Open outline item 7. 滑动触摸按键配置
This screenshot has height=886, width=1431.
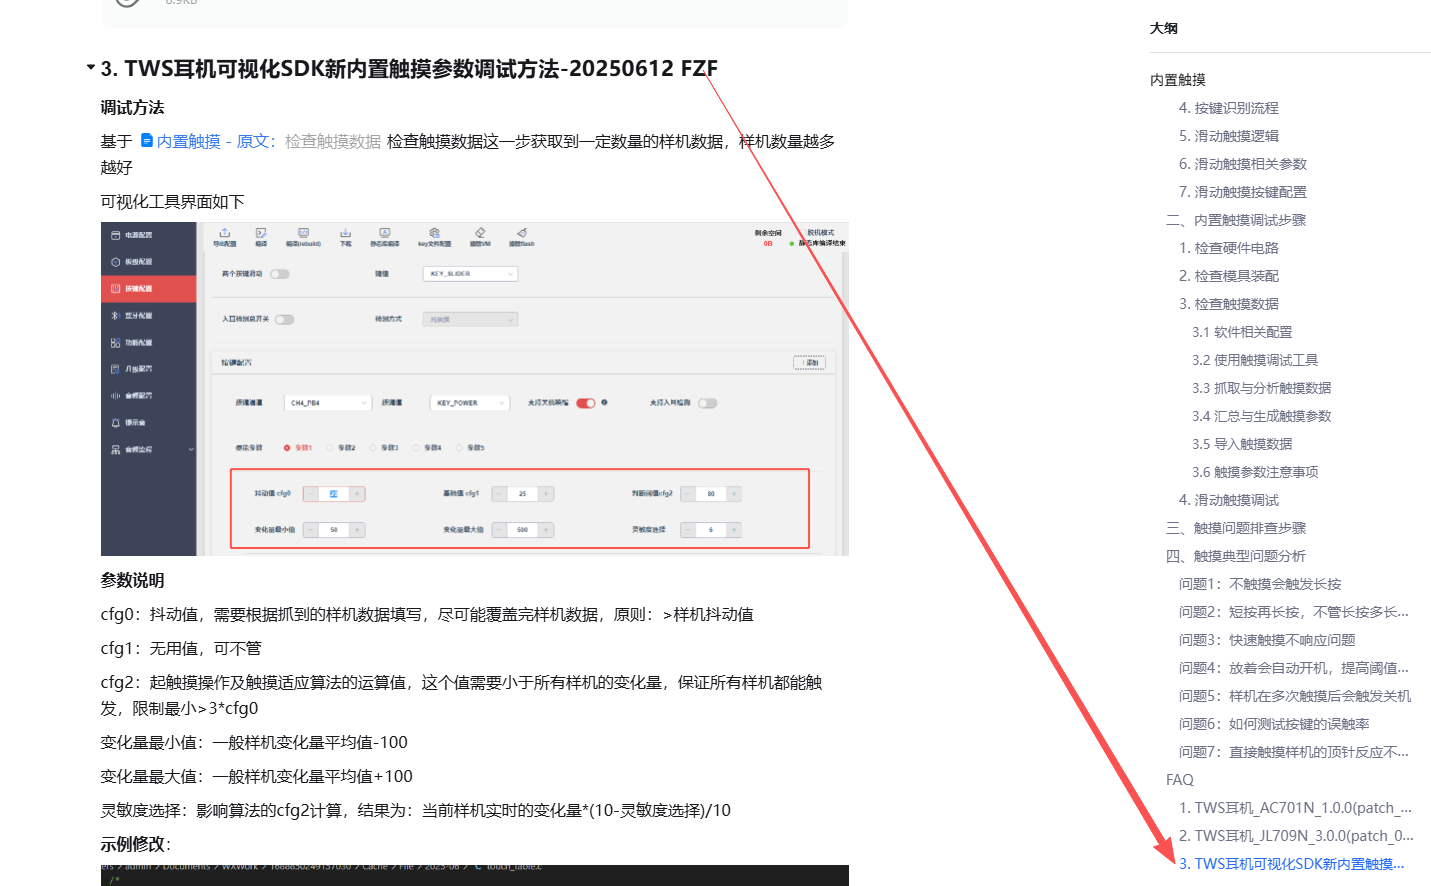[x=1242, y=192]
